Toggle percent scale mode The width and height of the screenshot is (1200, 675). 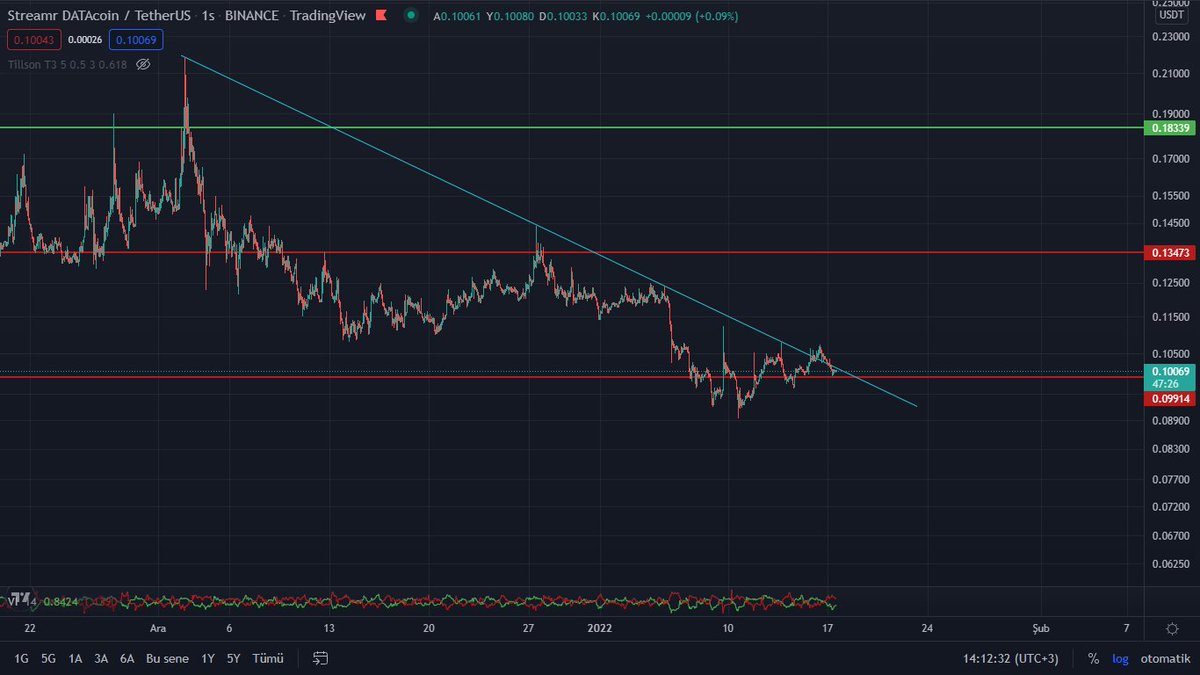(1093, 659)
